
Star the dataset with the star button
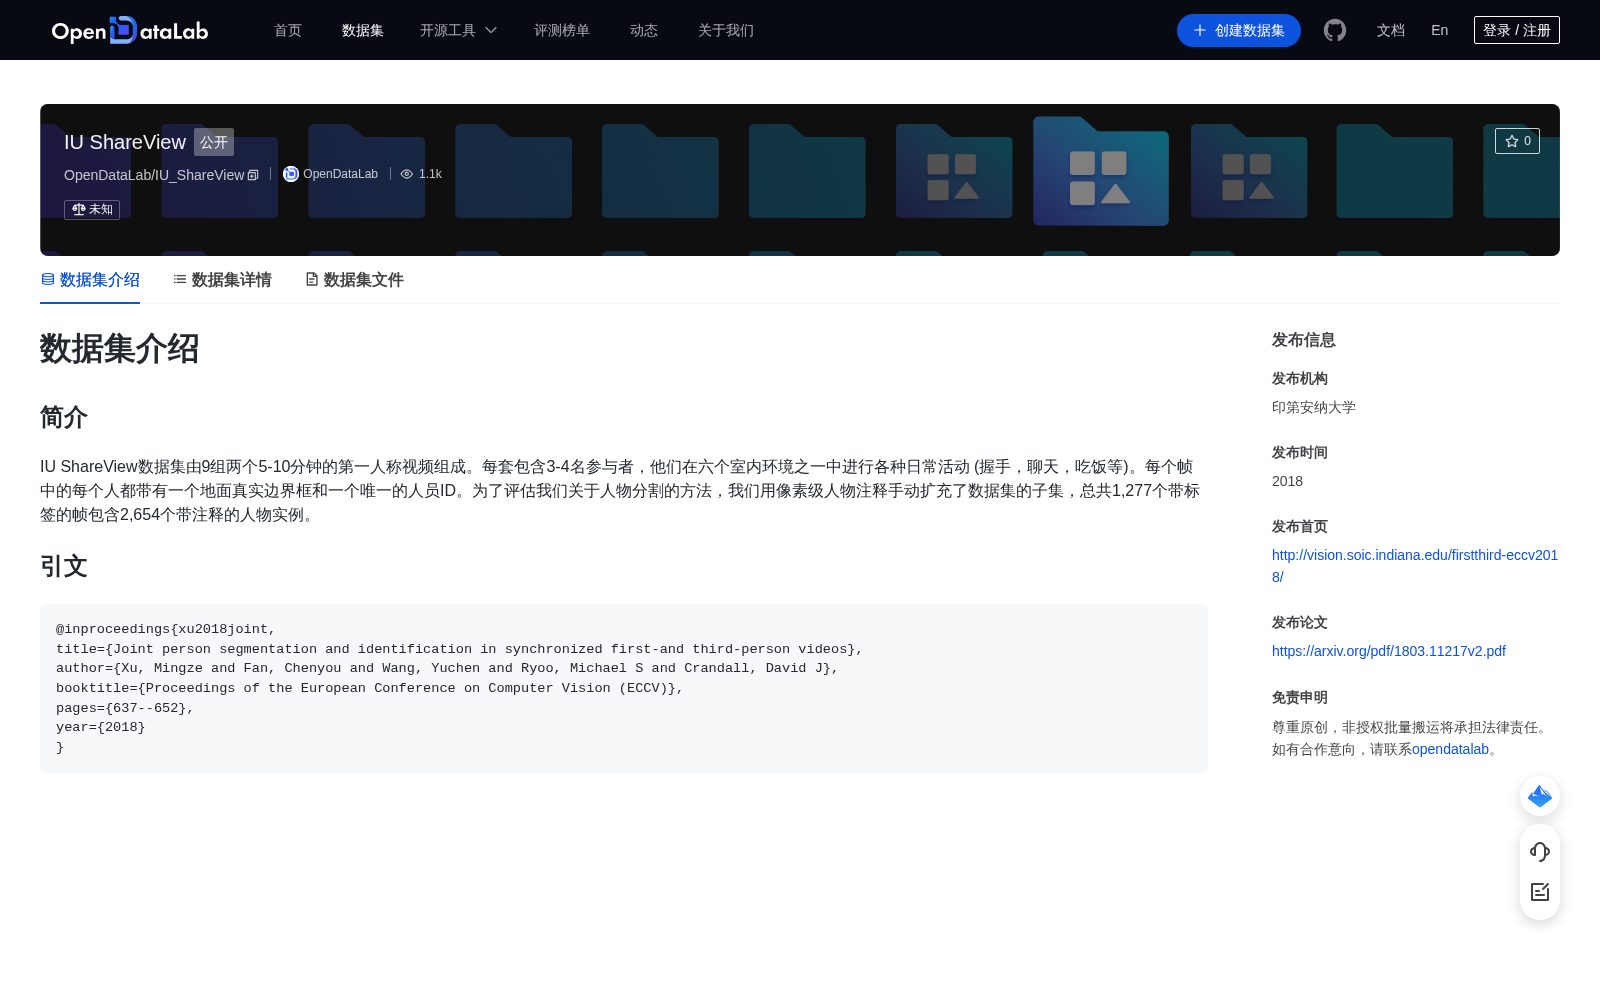[1517, 141]
